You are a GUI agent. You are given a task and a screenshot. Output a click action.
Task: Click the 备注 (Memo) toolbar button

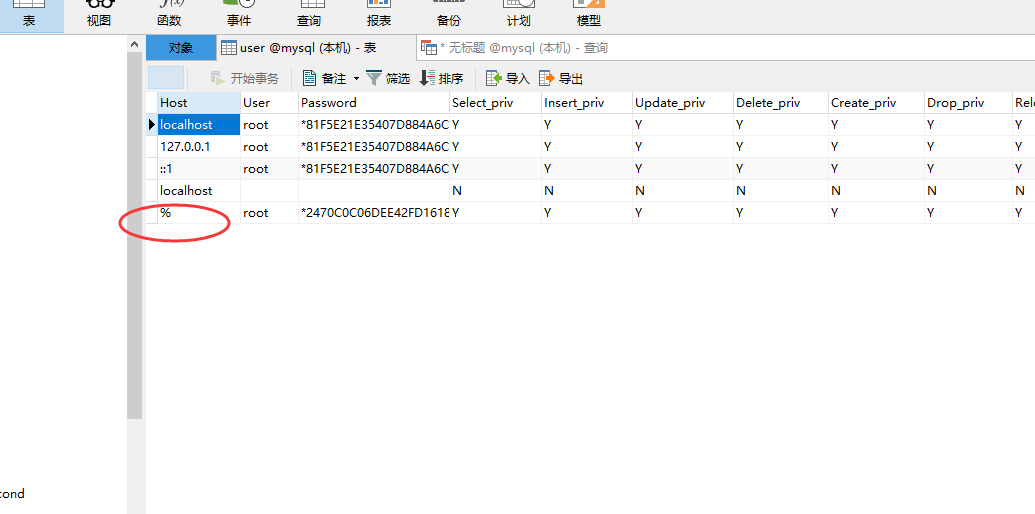click(x=325, y=79)
